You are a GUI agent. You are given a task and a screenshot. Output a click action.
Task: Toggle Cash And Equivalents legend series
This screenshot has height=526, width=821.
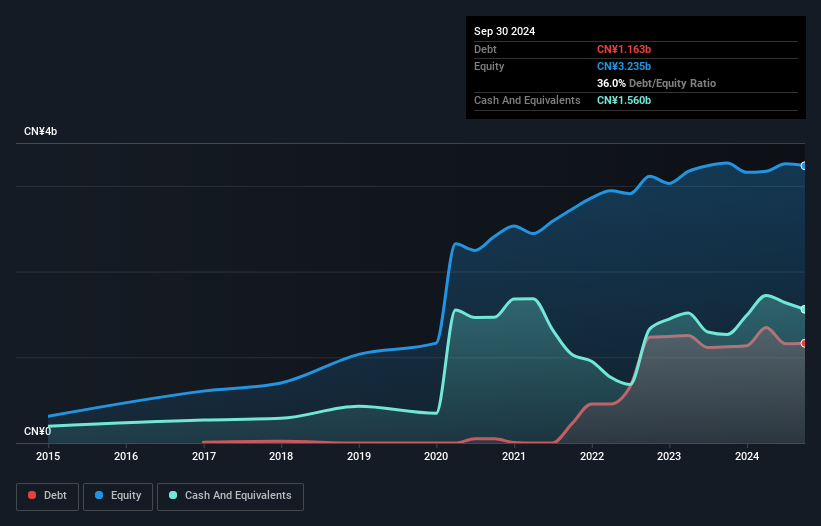click(x=230, y=496)
